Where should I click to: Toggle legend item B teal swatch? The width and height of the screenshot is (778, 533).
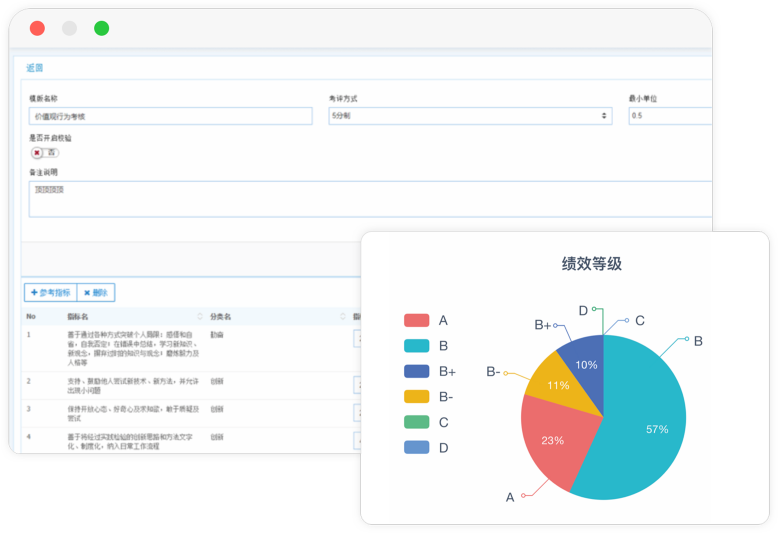point(416,346)
